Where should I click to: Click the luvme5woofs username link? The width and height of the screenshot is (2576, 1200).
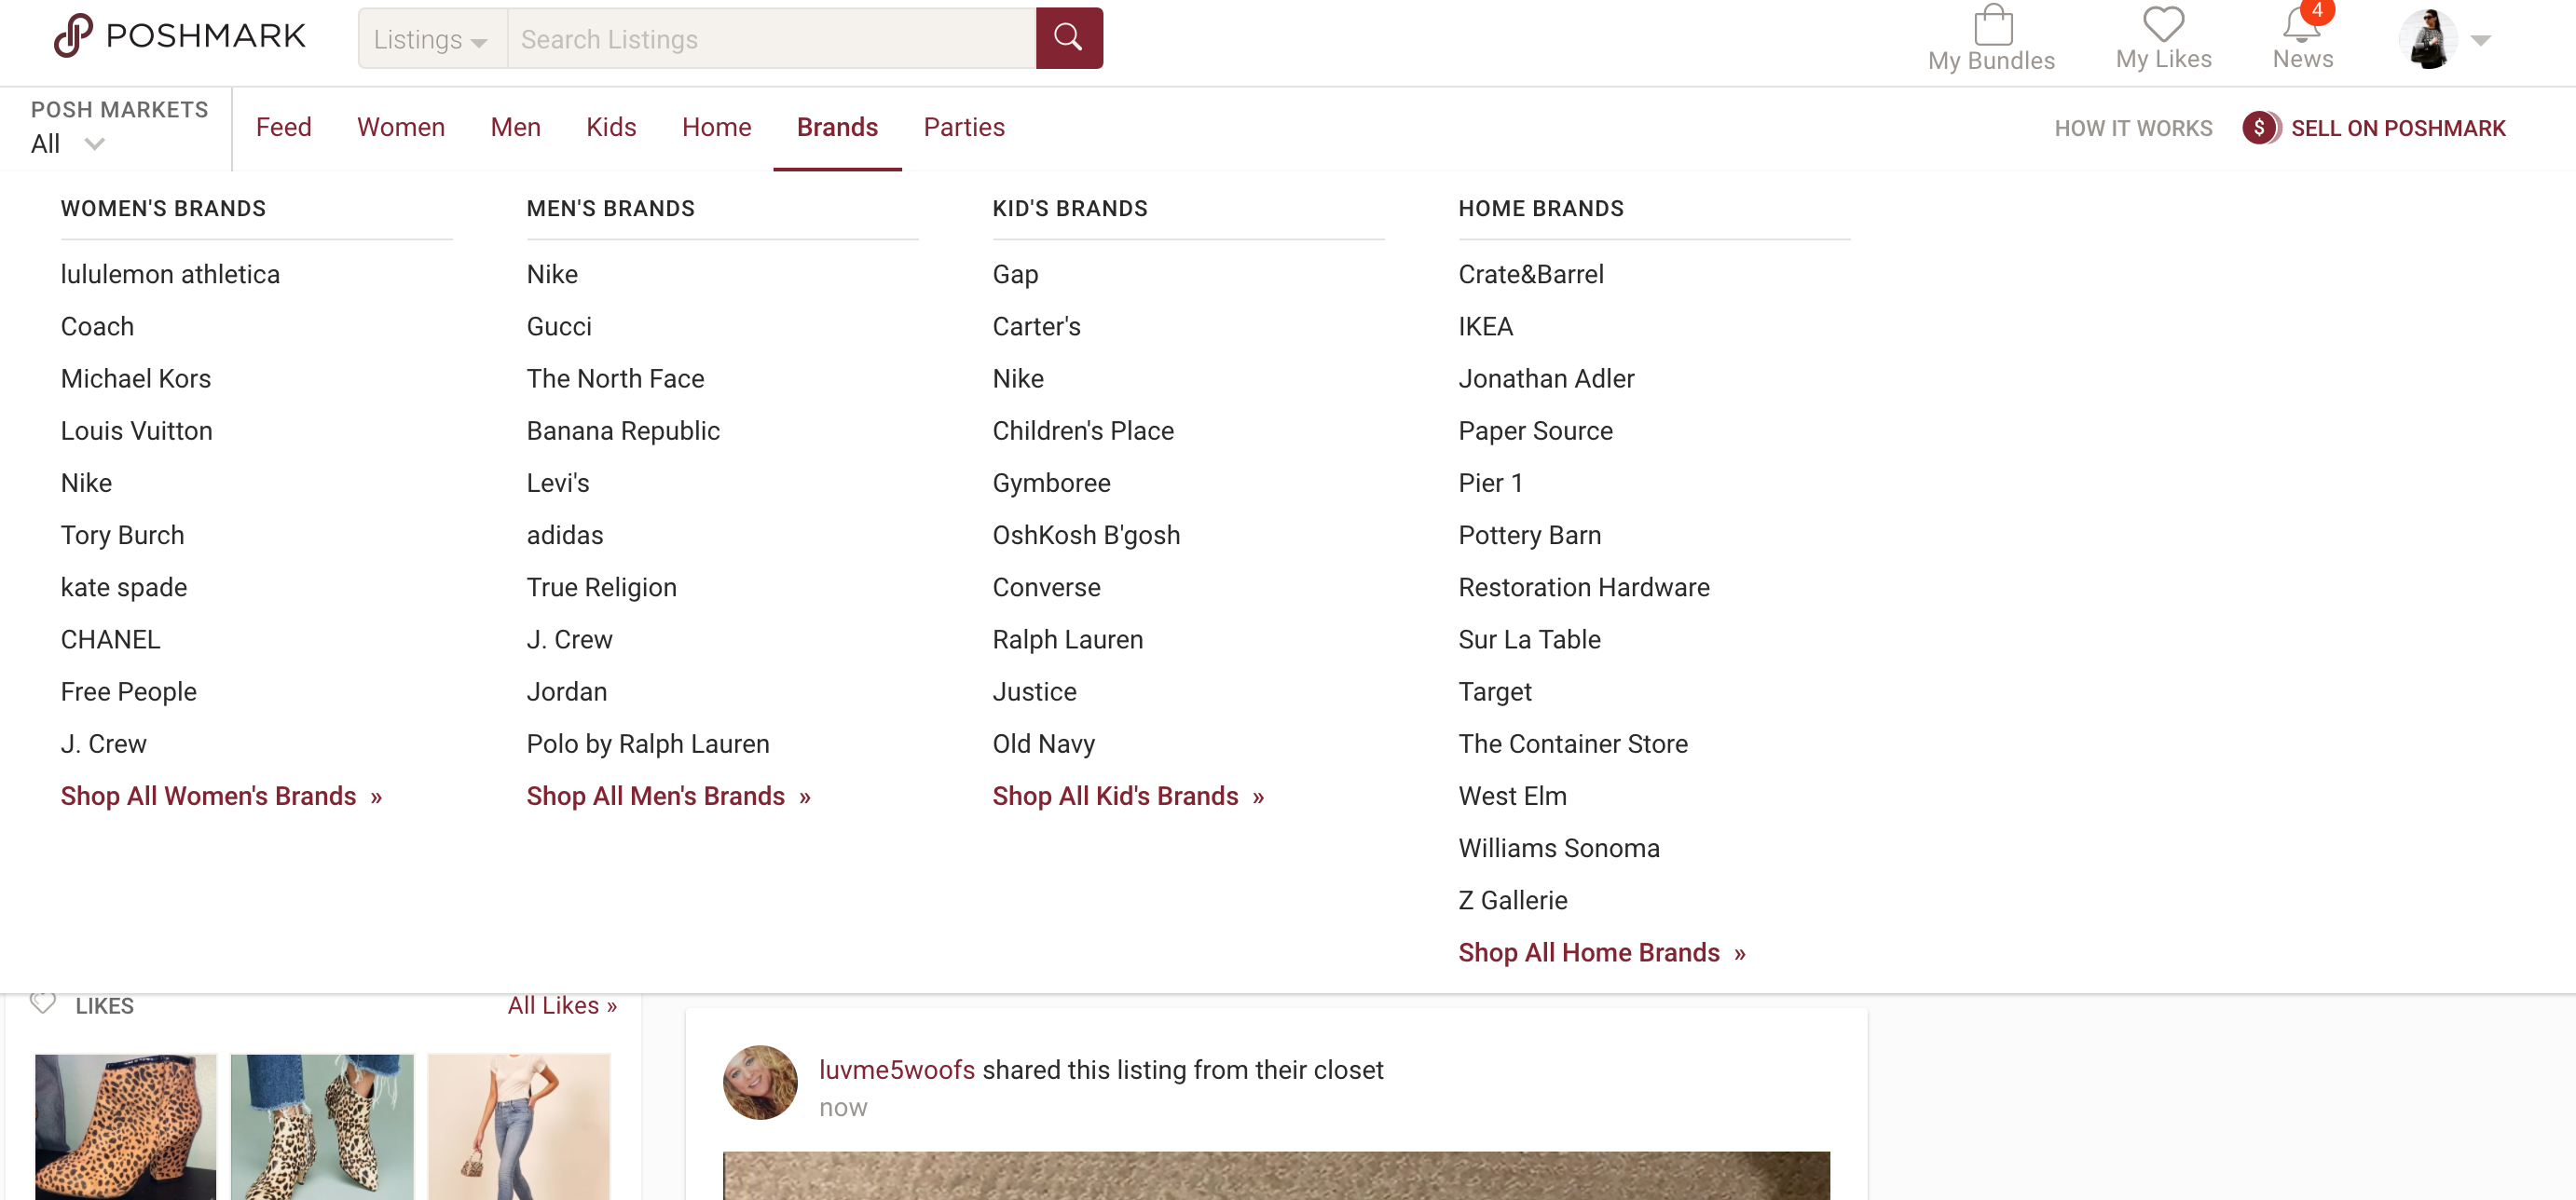click(897, 1070)
